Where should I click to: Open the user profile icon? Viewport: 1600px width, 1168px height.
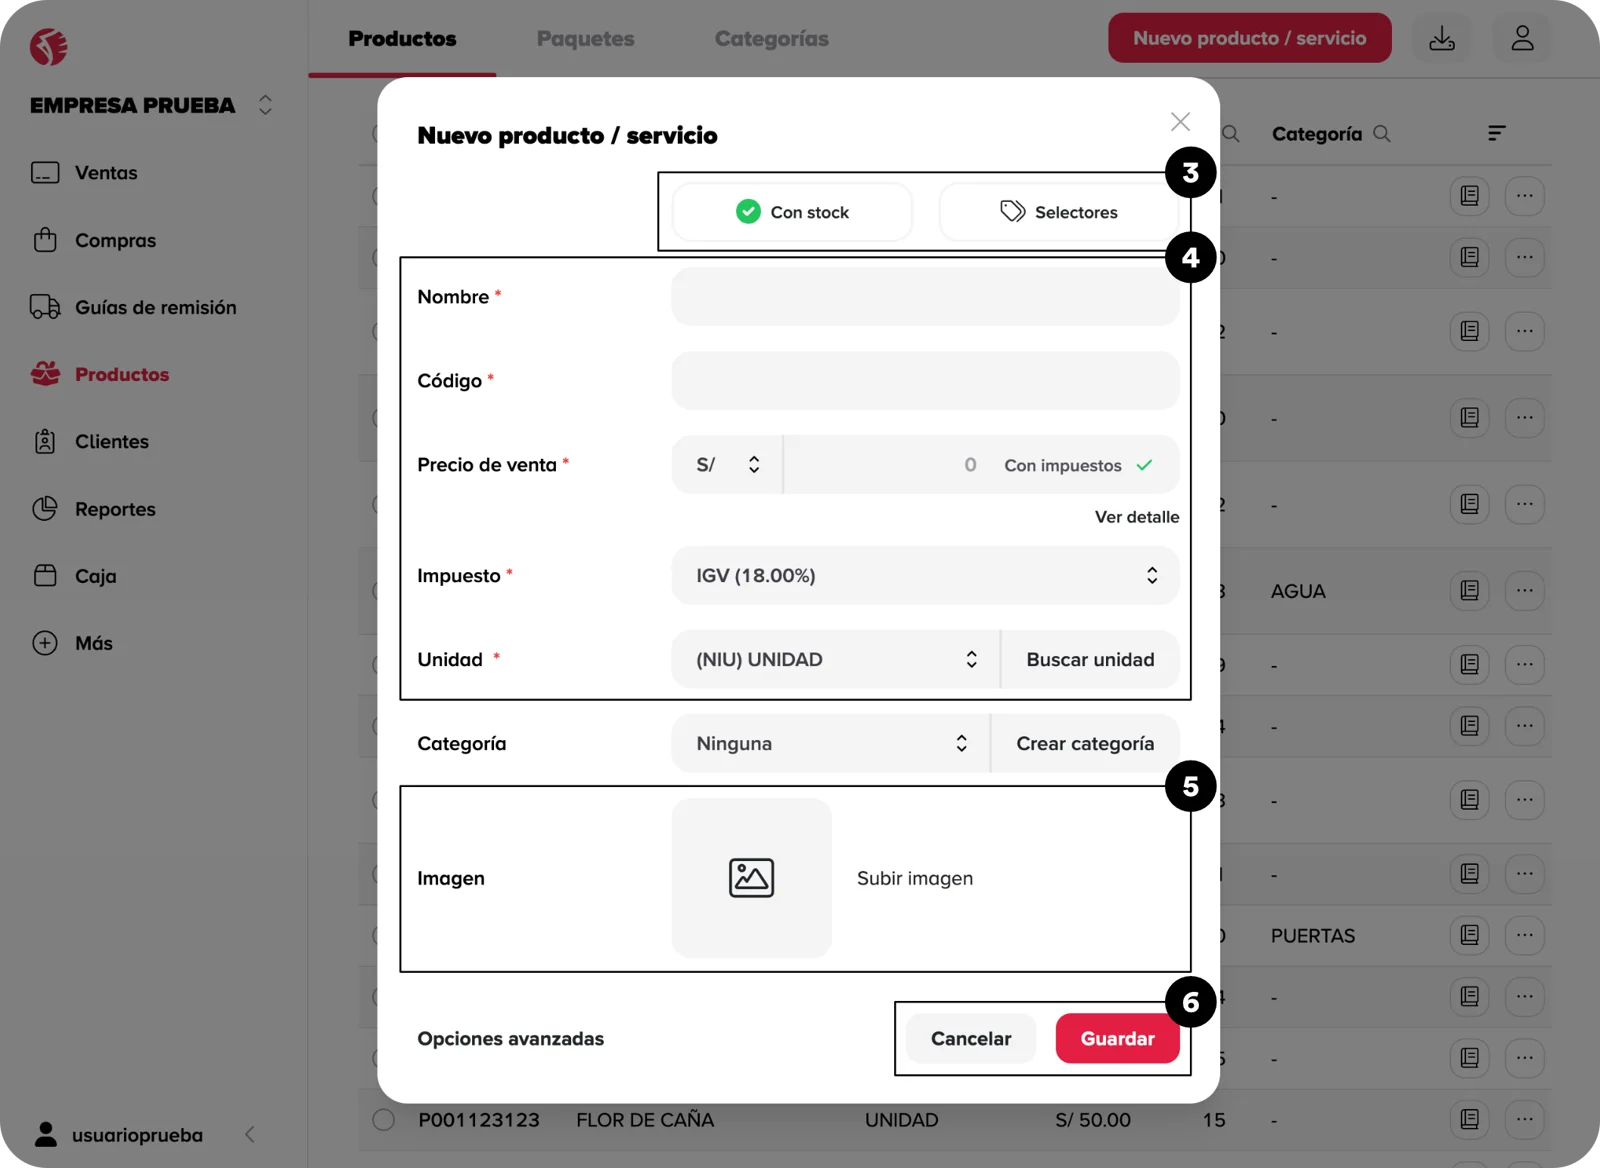coord(1522,39)
